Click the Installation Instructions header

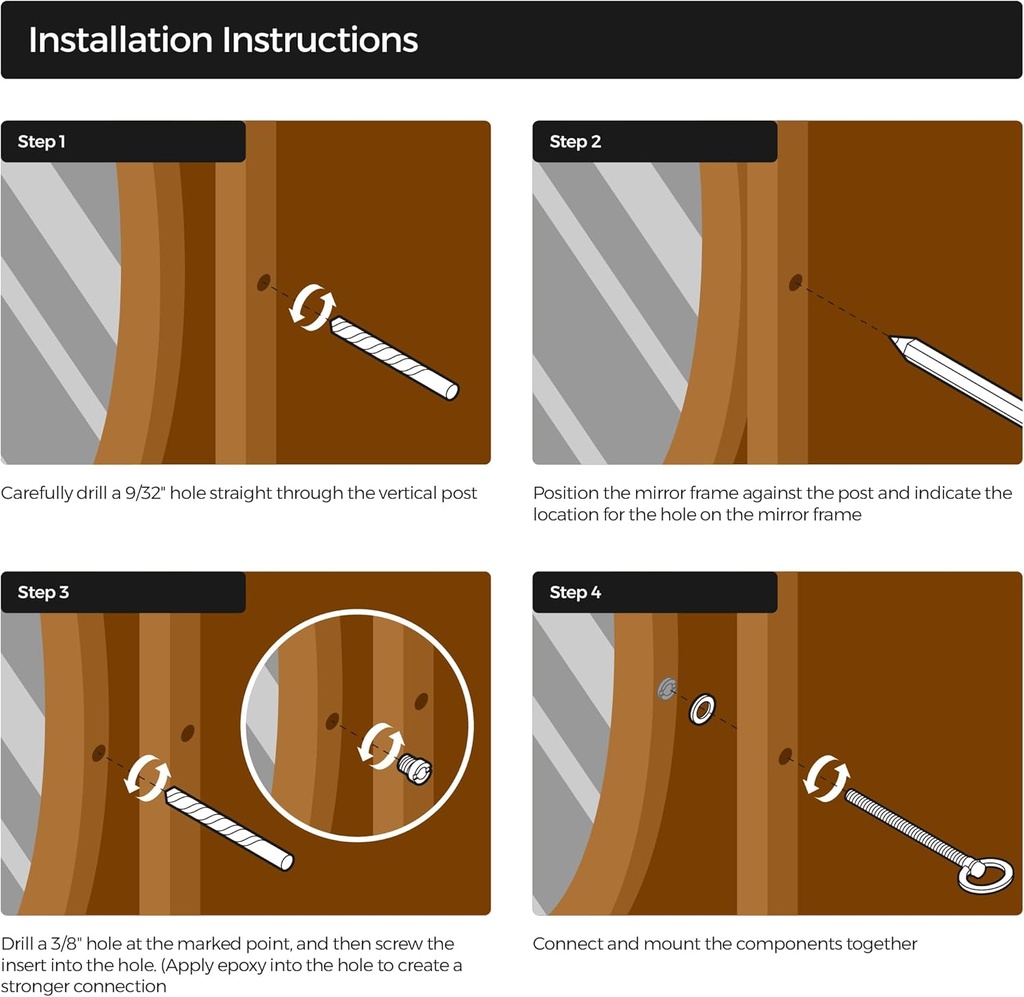click(223, 40)
